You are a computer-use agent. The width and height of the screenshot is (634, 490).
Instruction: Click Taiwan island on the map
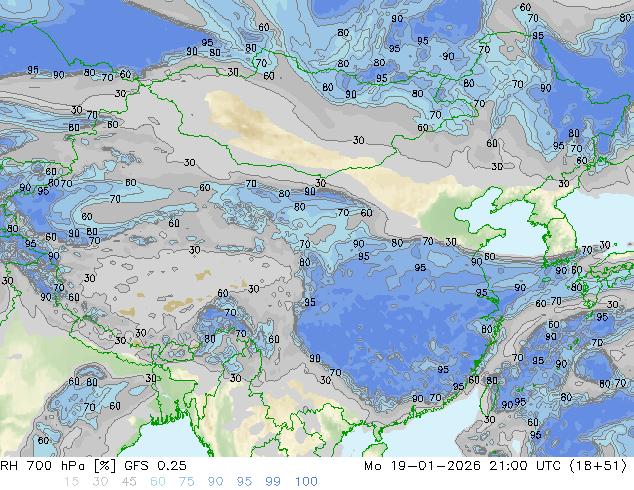pos(487,398)
